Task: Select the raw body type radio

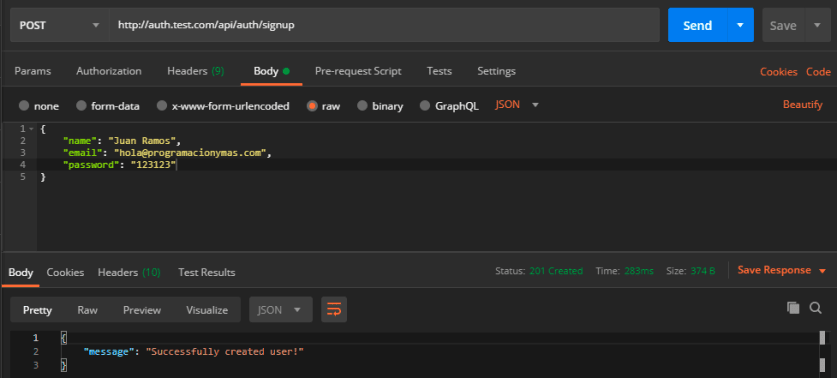Action: tap(312, 106)
